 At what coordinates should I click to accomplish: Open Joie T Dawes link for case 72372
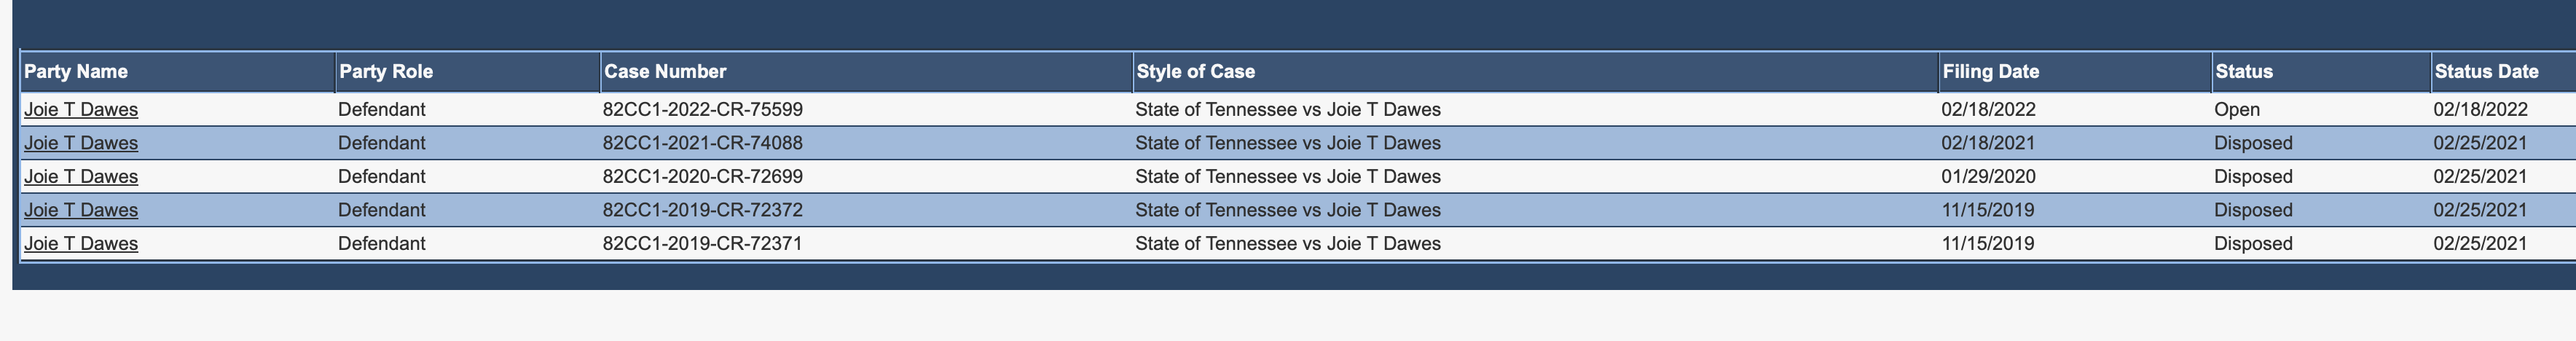point(81,210)
